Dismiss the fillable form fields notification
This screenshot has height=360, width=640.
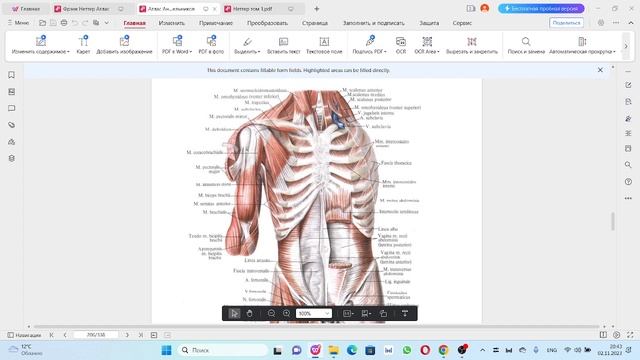point(600,70)
